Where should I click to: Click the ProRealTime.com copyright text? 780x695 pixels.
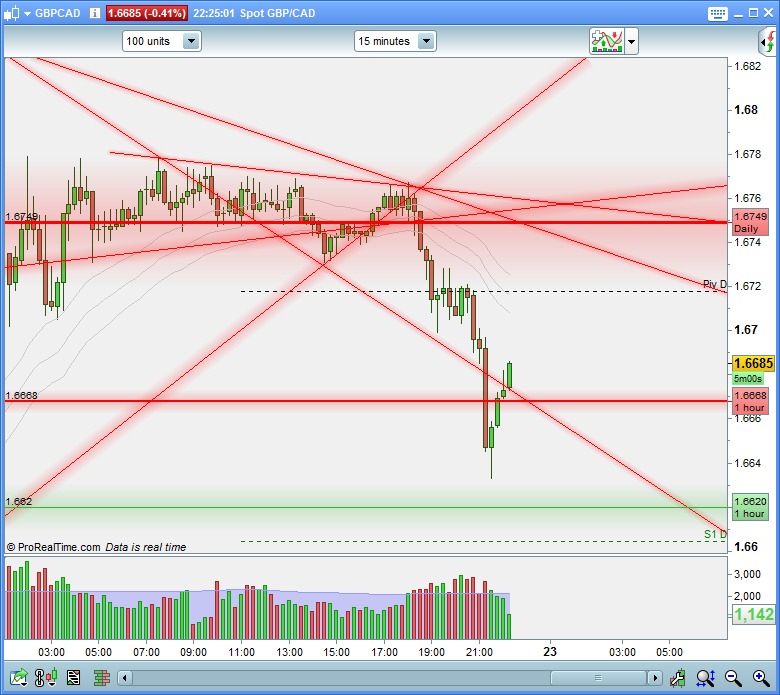coord(53,547)
